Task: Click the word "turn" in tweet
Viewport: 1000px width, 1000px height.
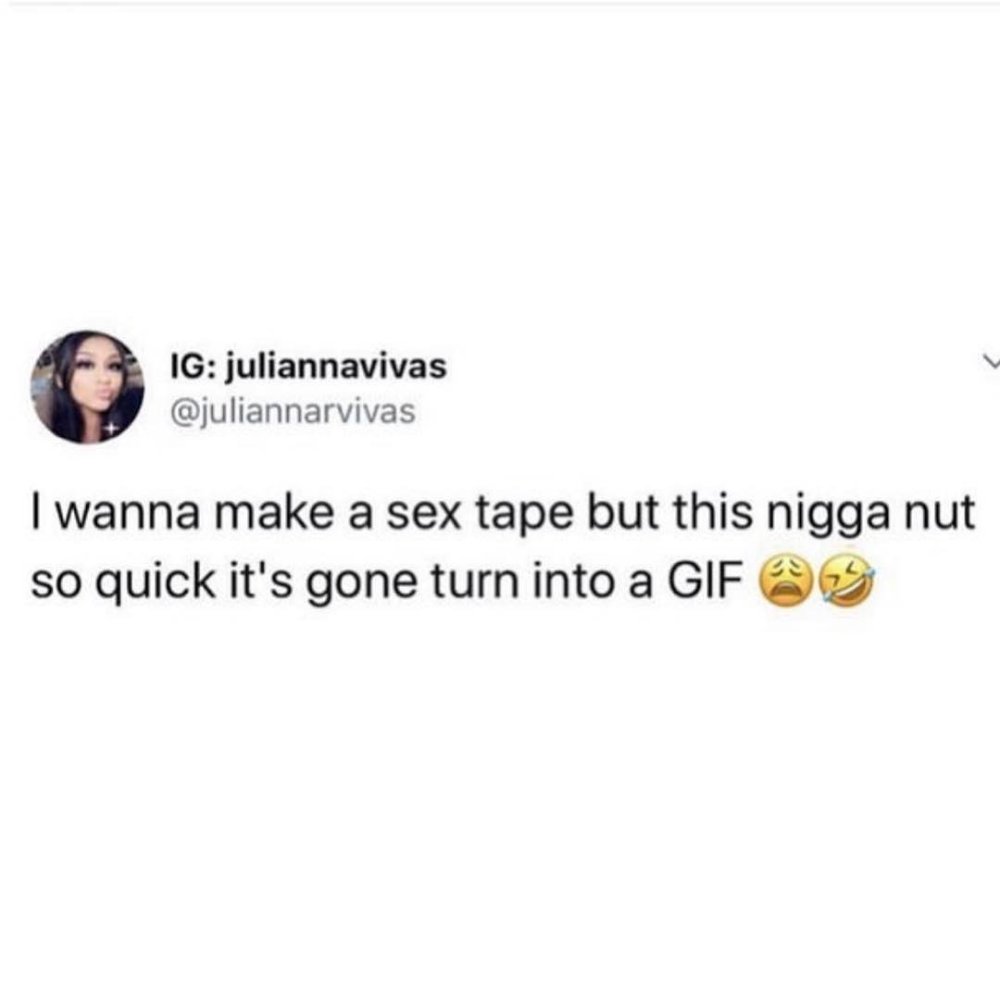Action: click(474, 582)
